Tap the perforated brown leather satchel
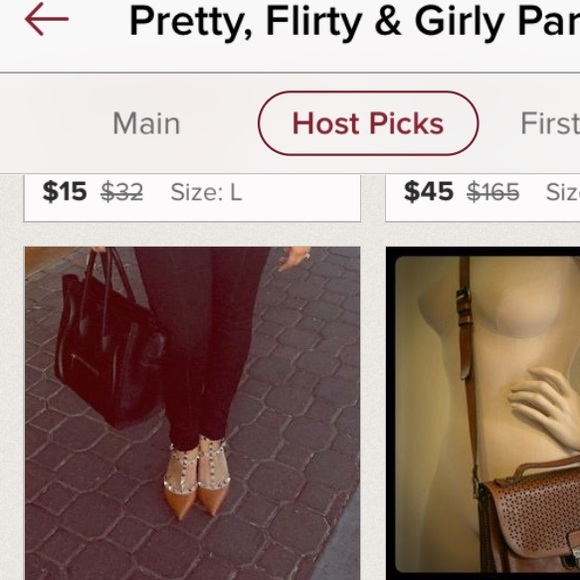This screenshot has width=580, height=580. tap(531, 518)
